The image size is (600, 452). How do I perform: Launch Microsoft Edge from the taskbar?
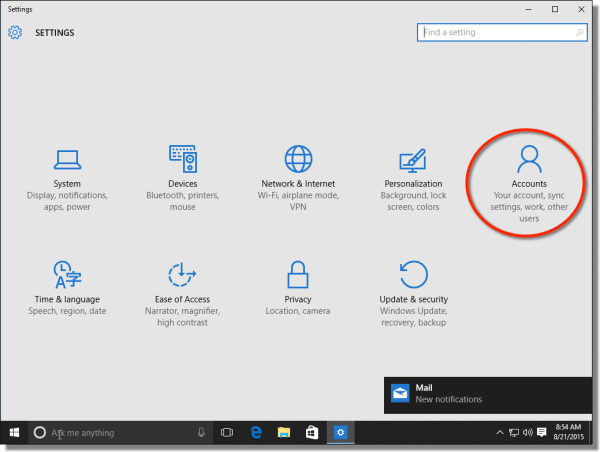tap(256, 432)
